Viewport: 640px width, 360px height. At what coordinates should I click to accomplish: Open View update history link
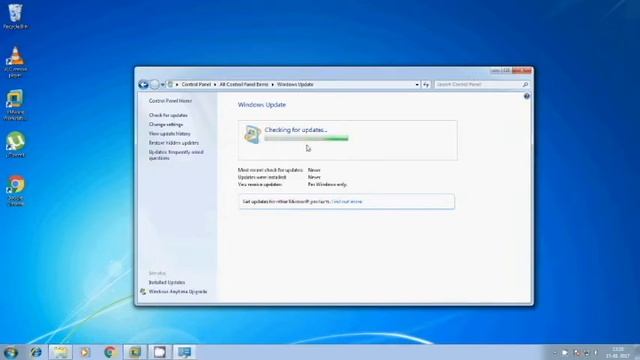(169, 134)
